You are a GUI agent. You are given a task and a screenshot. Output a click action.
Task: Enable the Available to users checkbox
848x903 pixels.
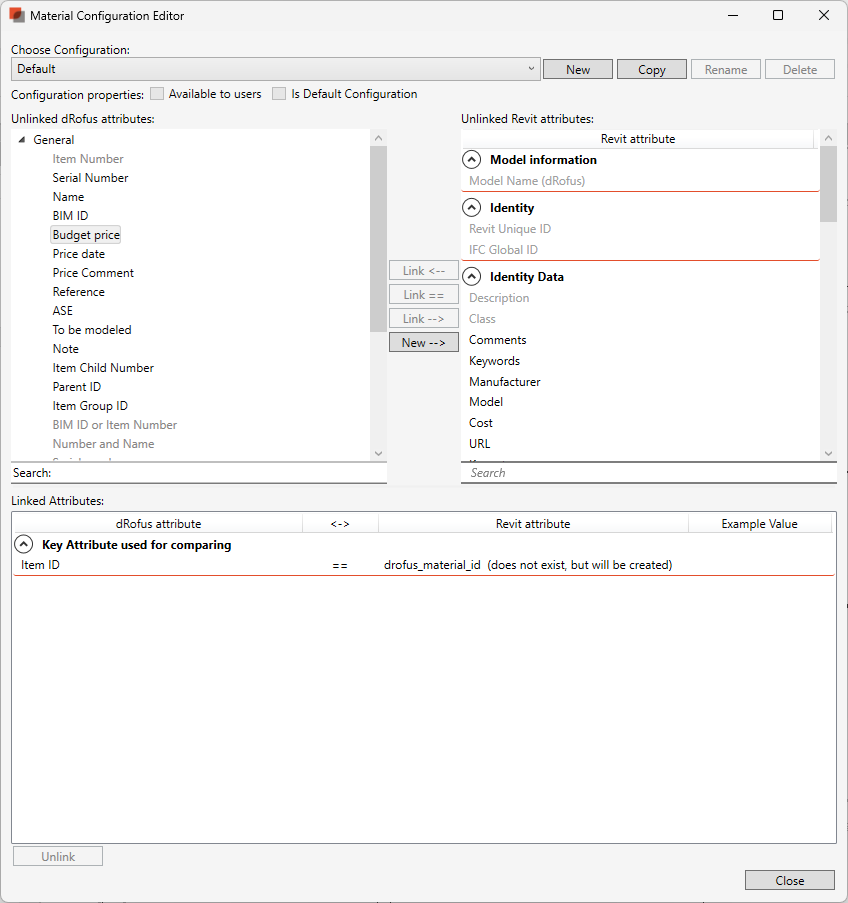point(157,94)
